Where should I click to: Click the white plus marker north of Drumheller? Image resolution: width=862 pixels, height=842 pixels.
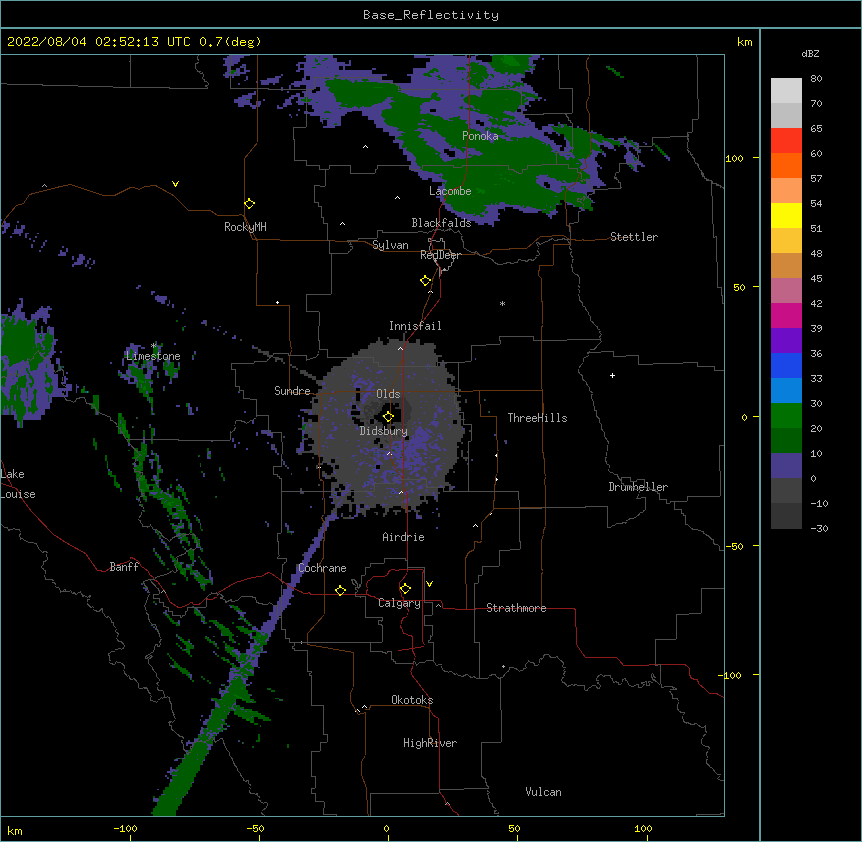(x=612, y=375)
